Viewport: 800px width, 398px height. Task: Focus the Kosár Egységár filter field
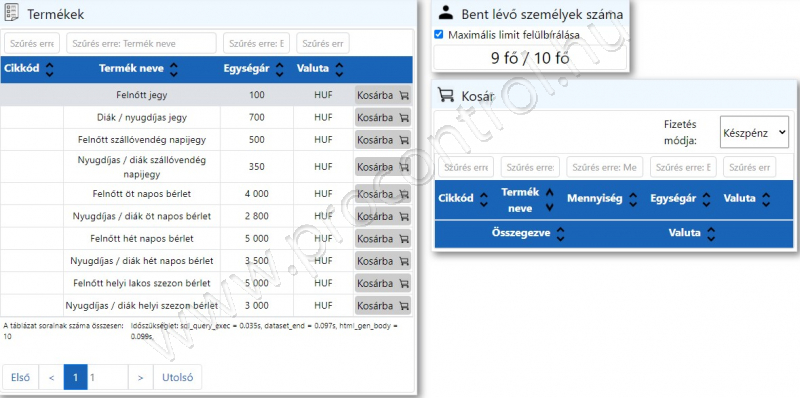click(x=683, y=167)
